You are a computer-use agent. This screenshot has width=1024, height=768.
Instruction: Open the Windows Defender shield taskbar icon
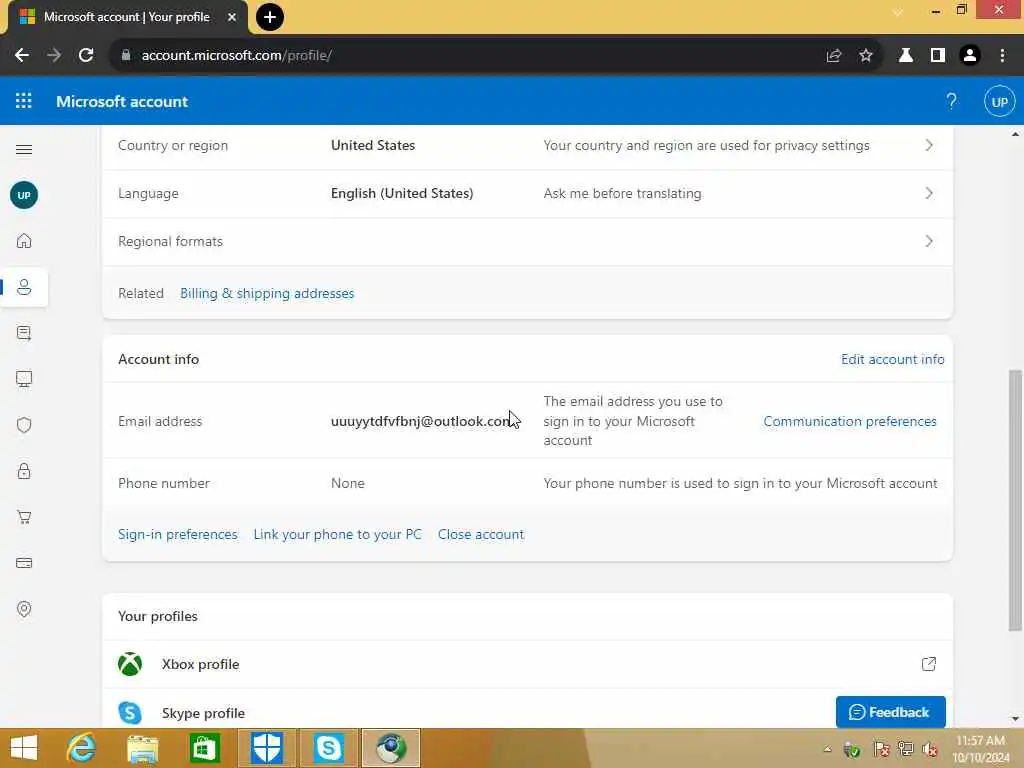point(266,748)
